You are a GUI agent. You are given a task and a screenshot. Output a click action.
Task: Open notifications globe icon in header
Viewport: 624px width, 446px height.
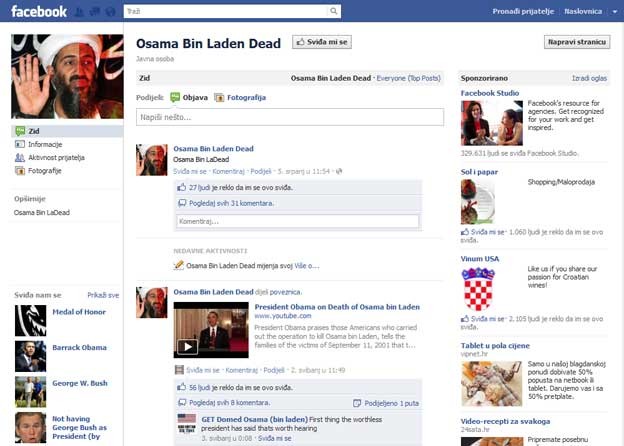tap(110, 12)
